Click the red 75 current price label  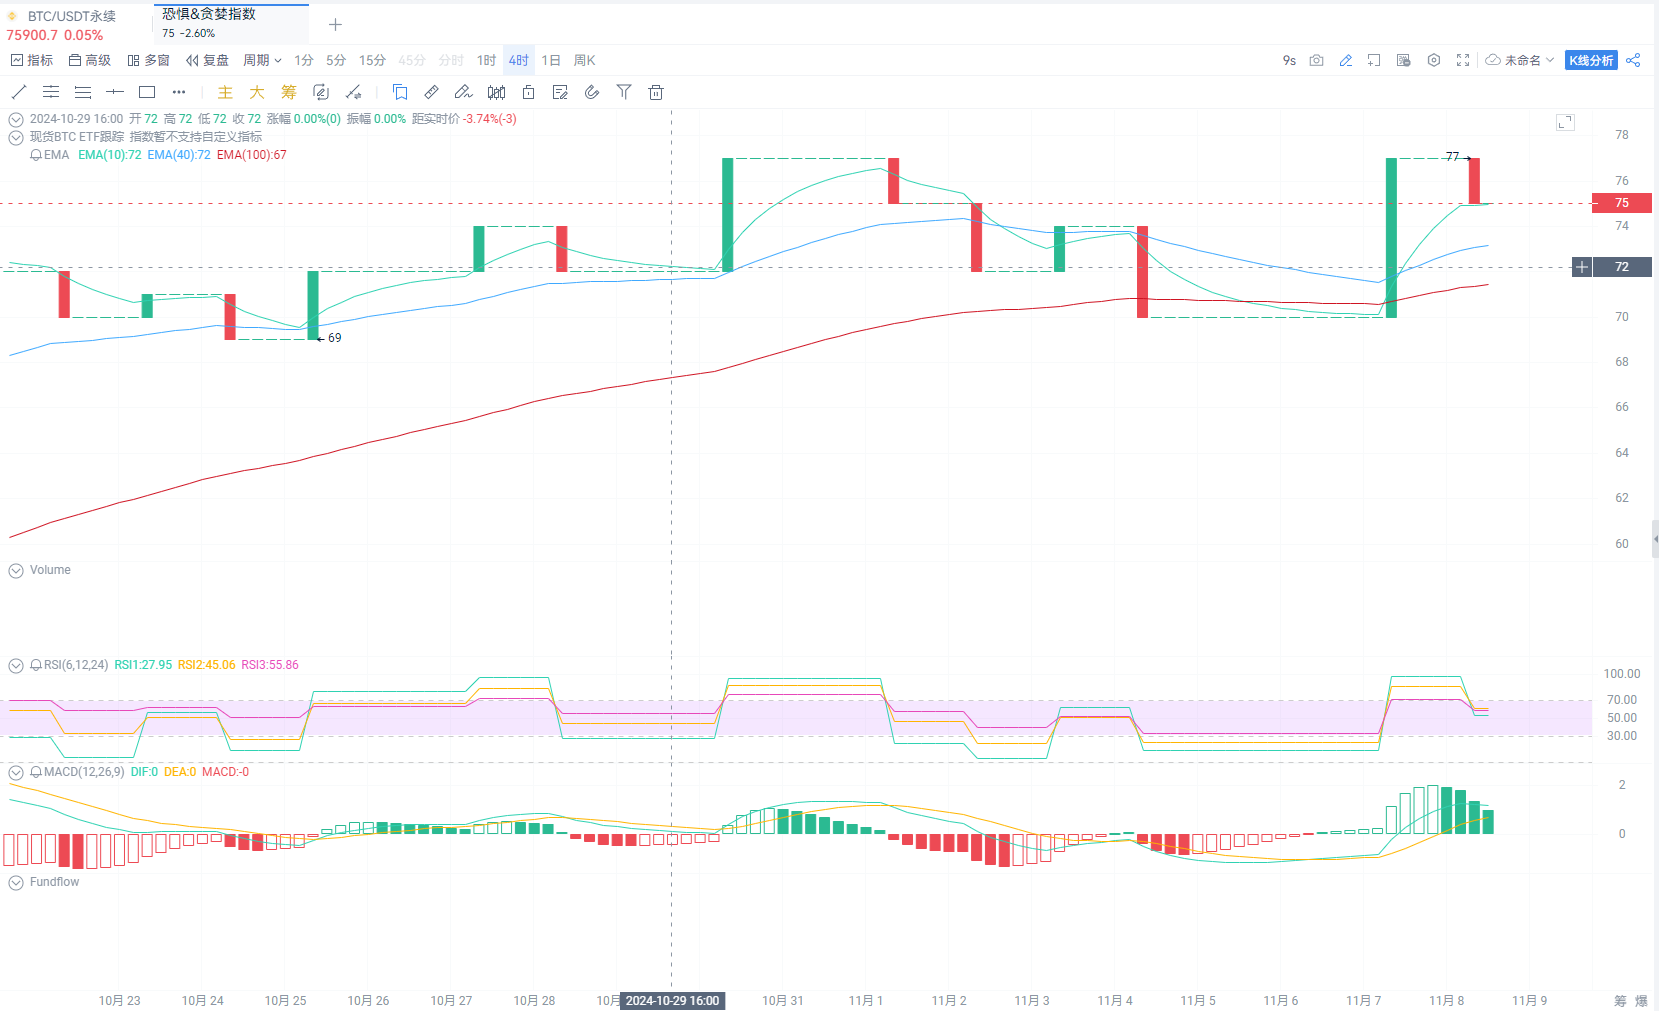click(x=1622, y=203)
